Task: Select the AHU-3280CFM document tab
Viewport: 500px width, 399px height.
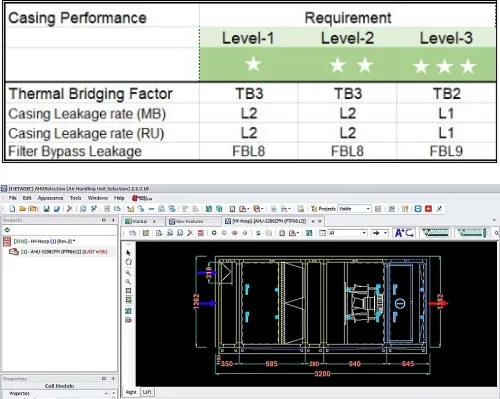Action: click(x=269, y=221)
